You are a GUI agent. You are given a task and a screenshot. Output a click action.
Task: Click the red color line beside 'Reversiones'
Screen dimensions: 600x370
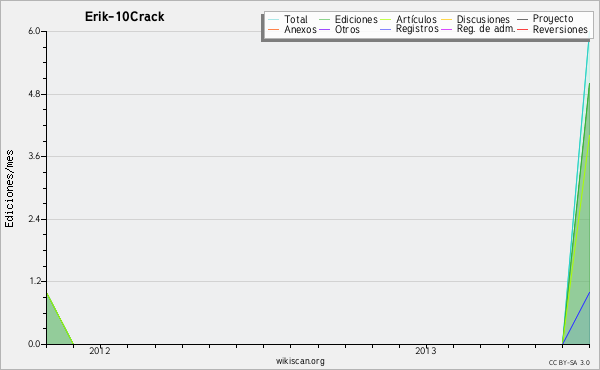[522, 29]
